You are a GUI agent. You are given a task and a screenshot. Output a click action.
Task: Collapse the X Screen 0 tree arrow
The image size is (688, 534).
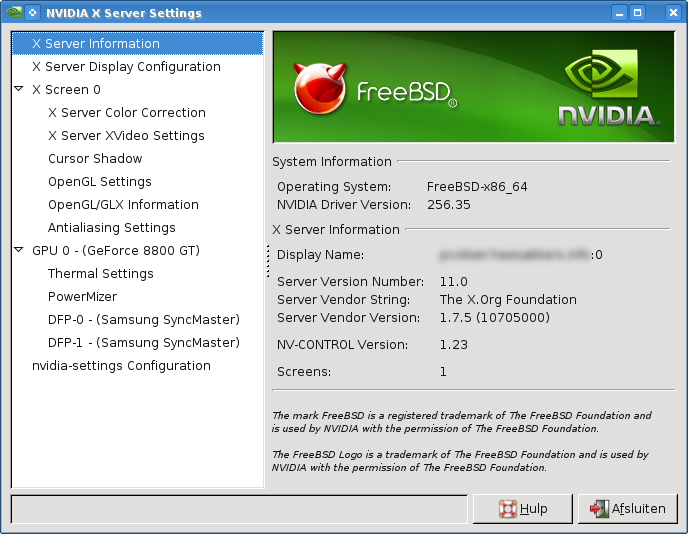pos(19,89)
